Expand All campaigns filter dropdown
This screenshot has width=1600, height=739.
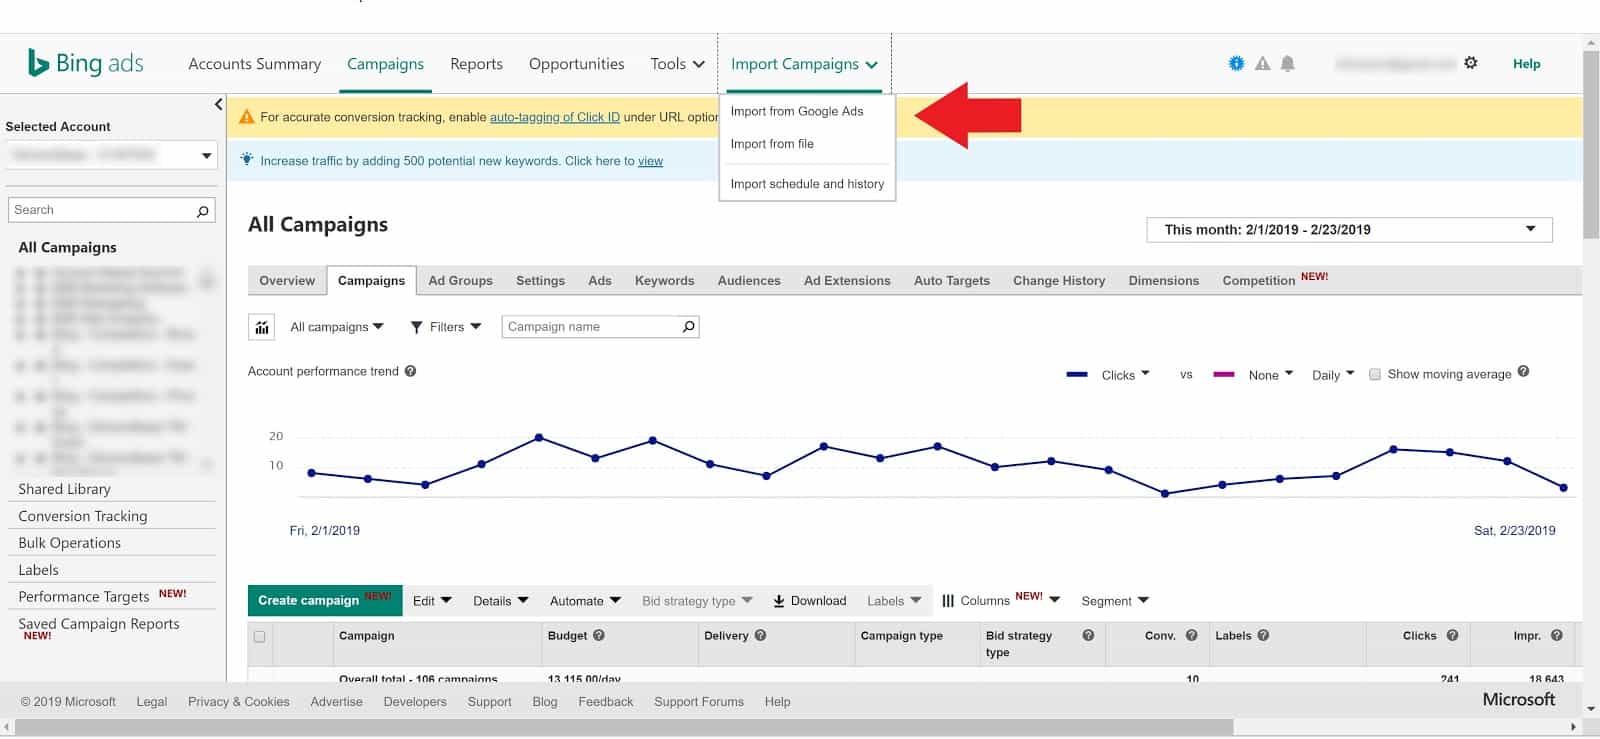(337, 327)
